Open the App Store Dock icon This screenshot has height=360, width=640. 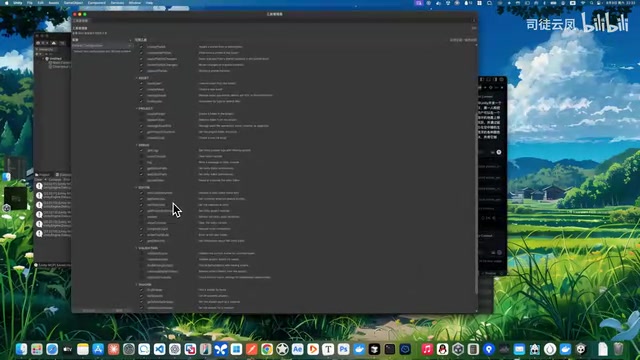(98, 349)
